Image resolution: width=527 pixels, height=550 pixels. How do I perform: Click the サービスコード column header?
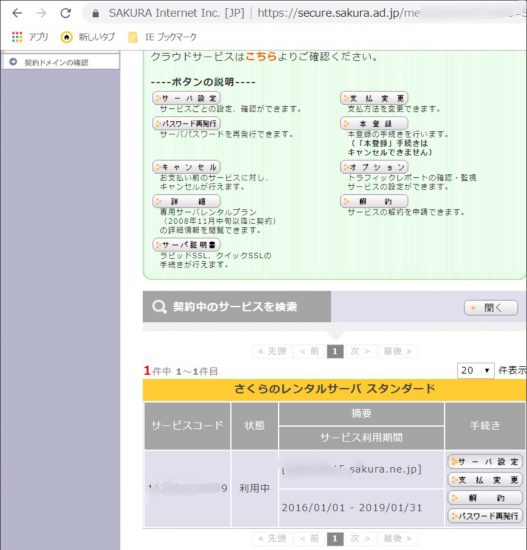[x=187, y=425]
